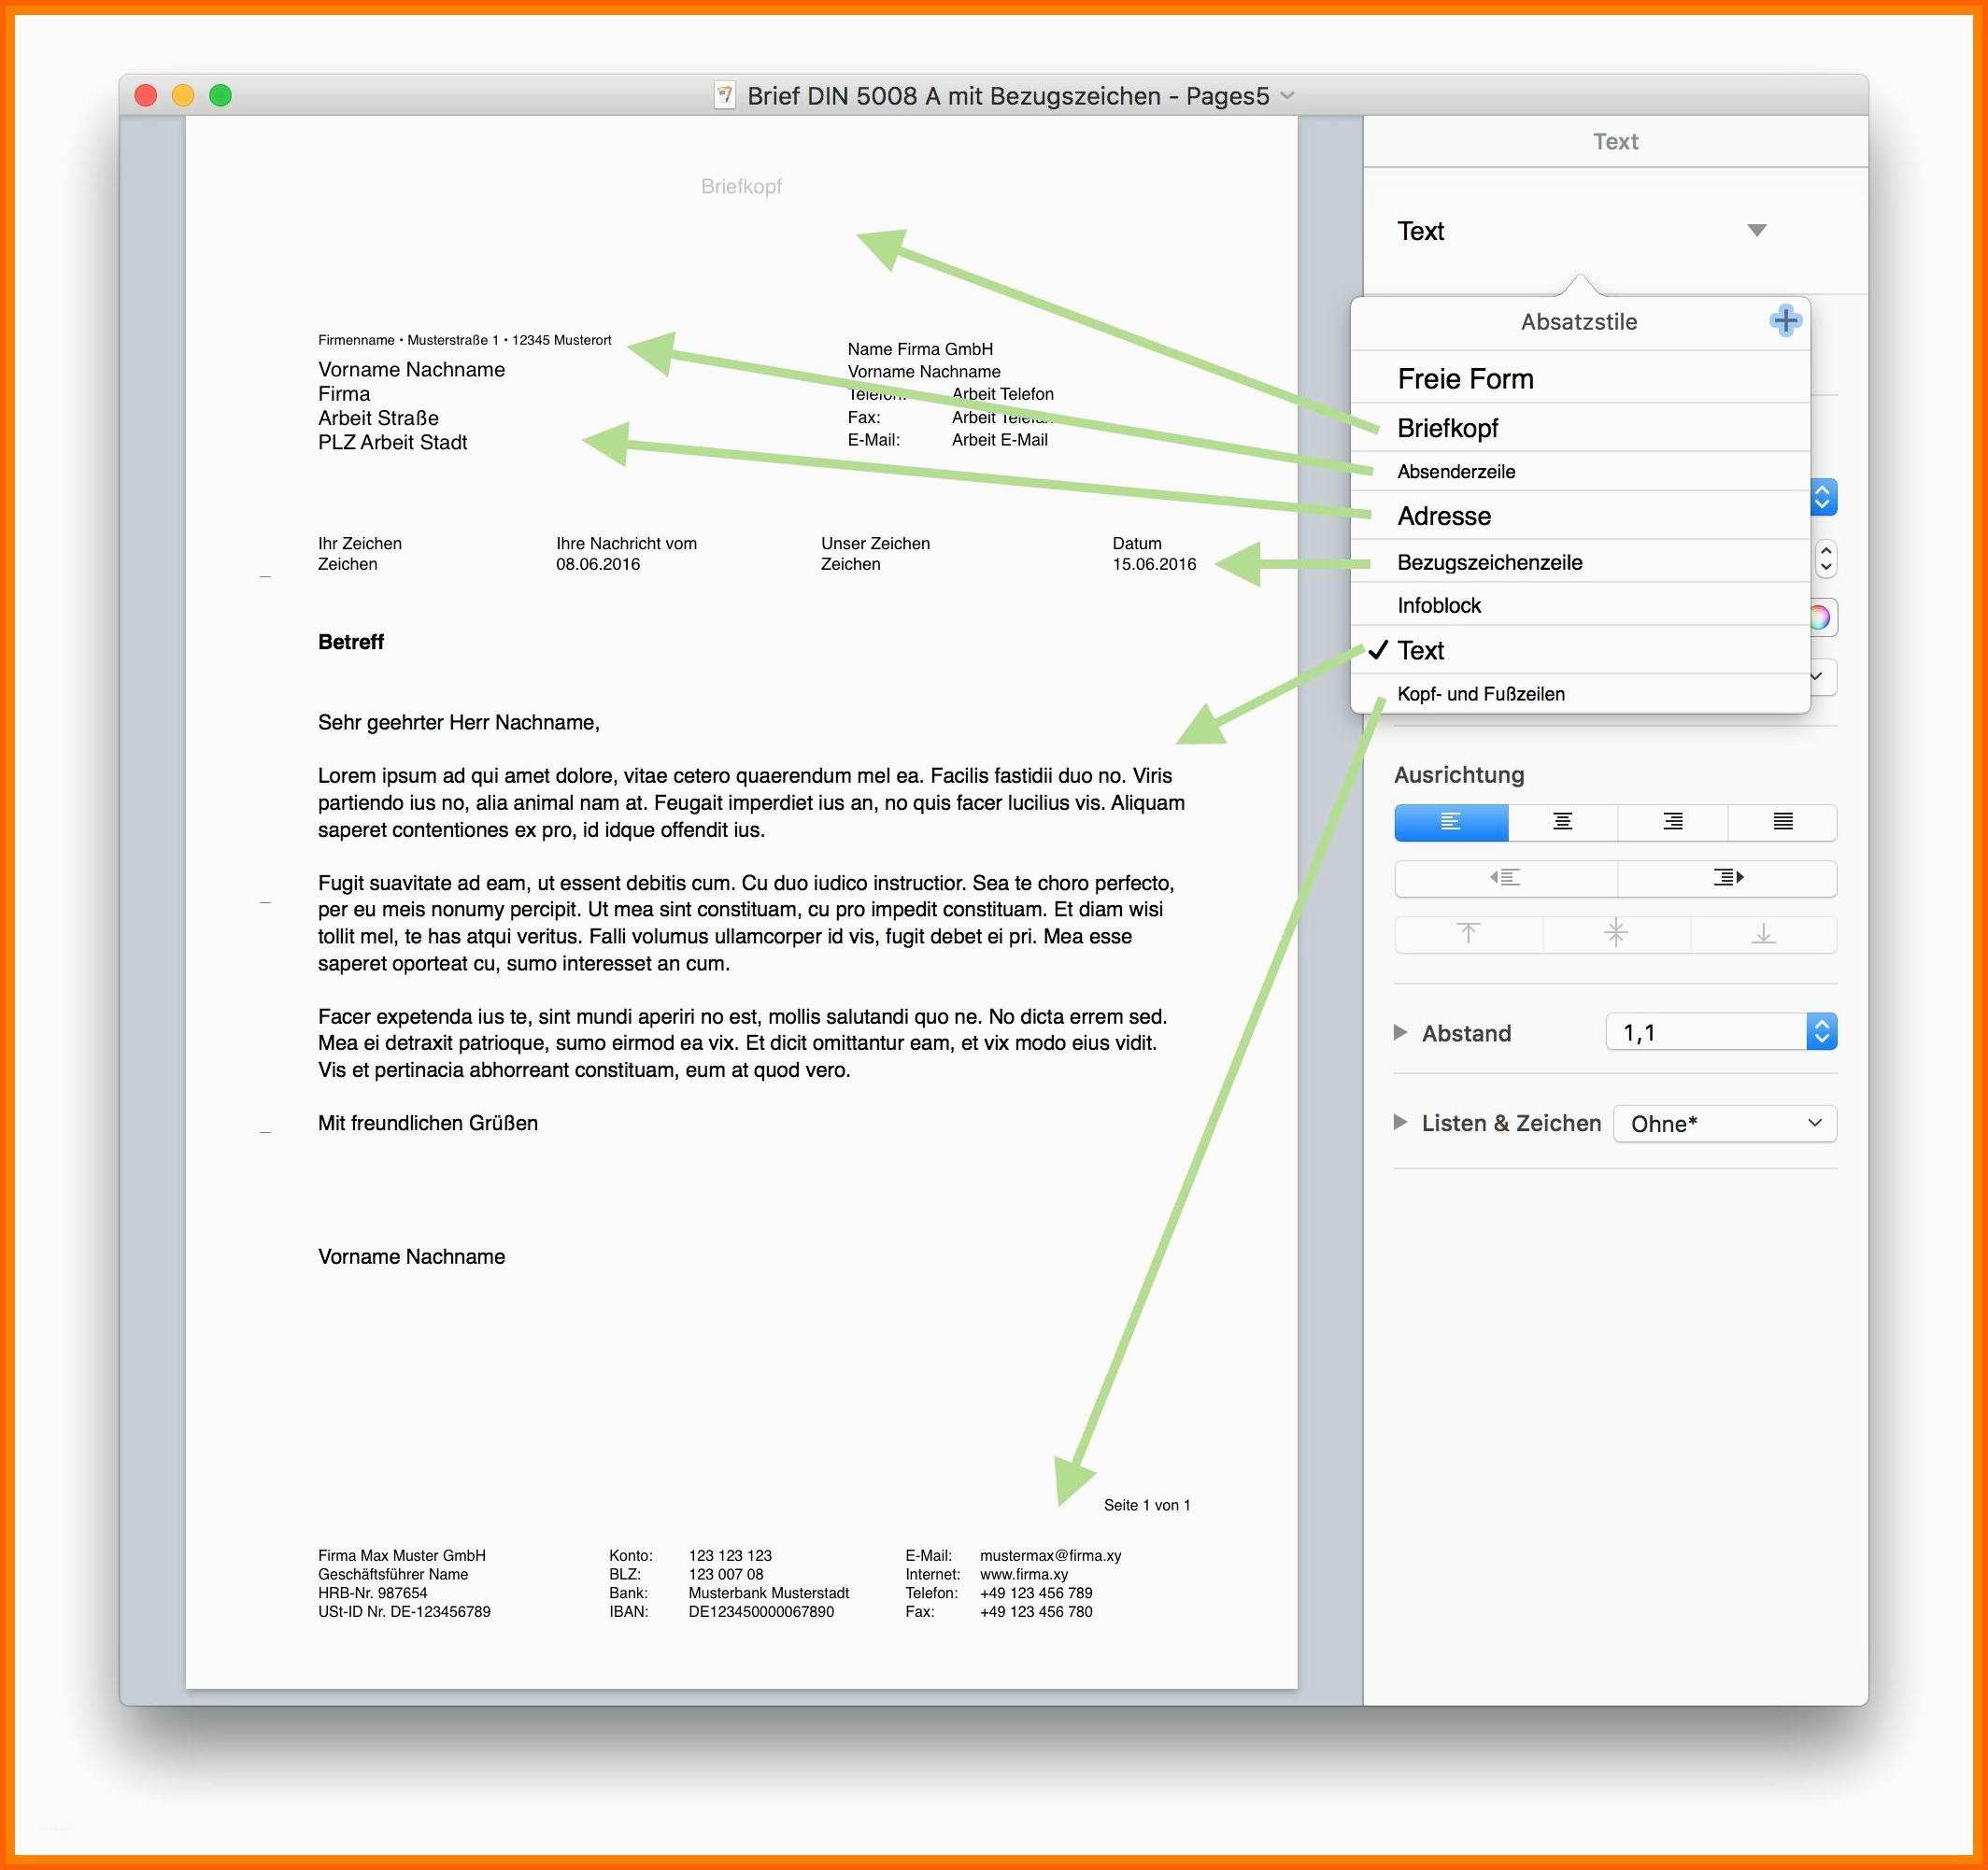Click the paragraph starting 'Lorem ipsum ad qui'
1988x1870 pixels.
click(751, 802)
